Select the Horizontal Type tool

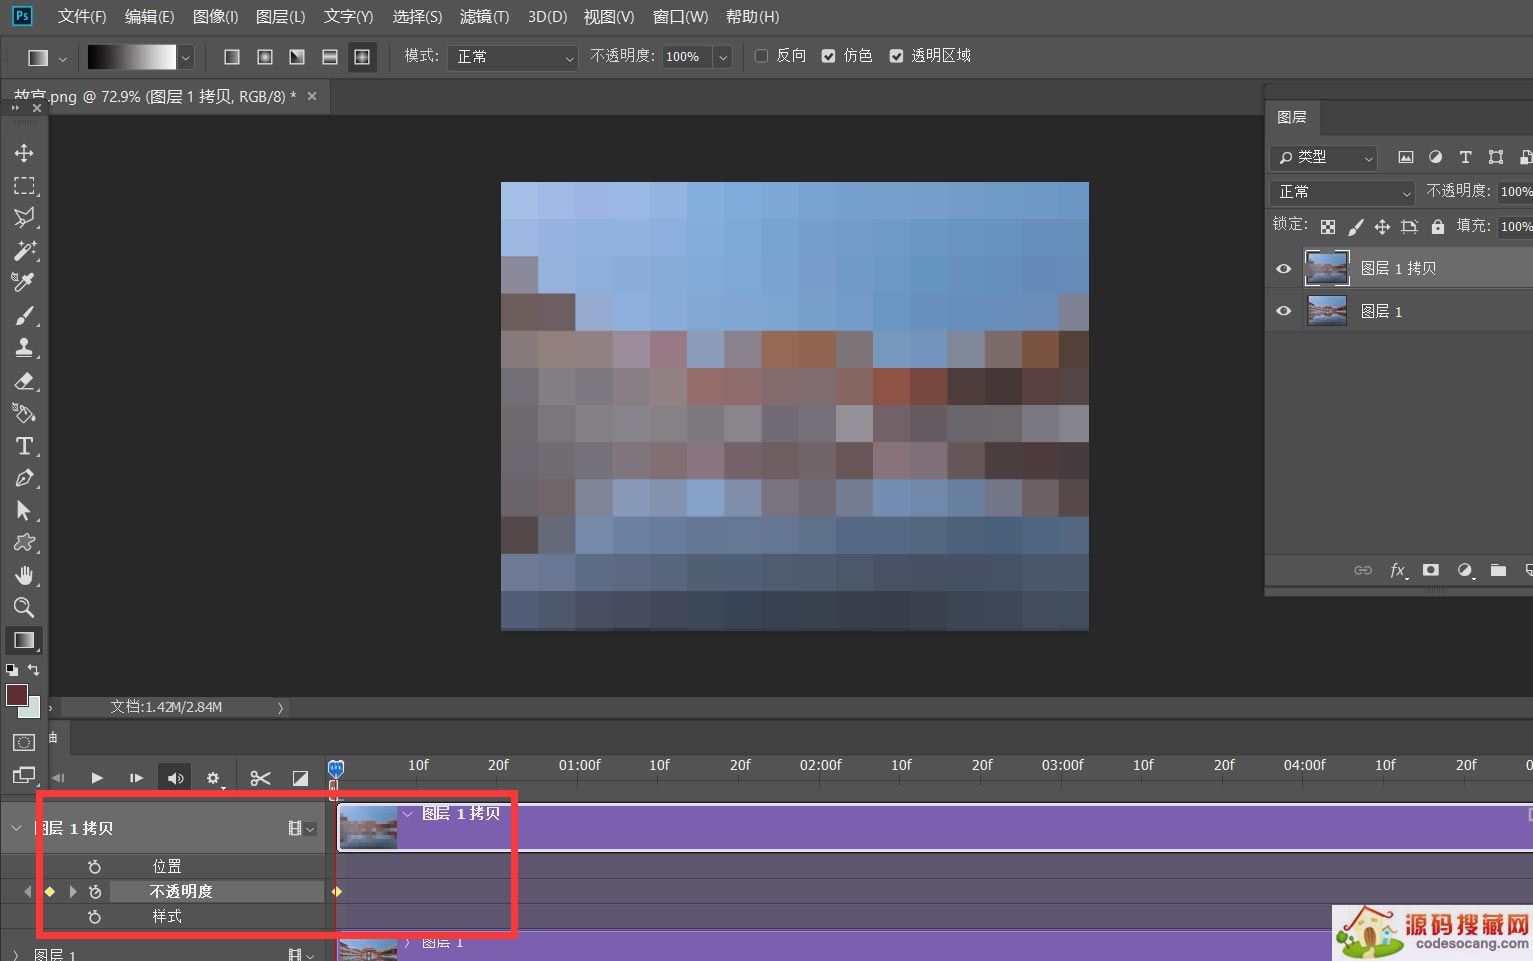(24, 446)
